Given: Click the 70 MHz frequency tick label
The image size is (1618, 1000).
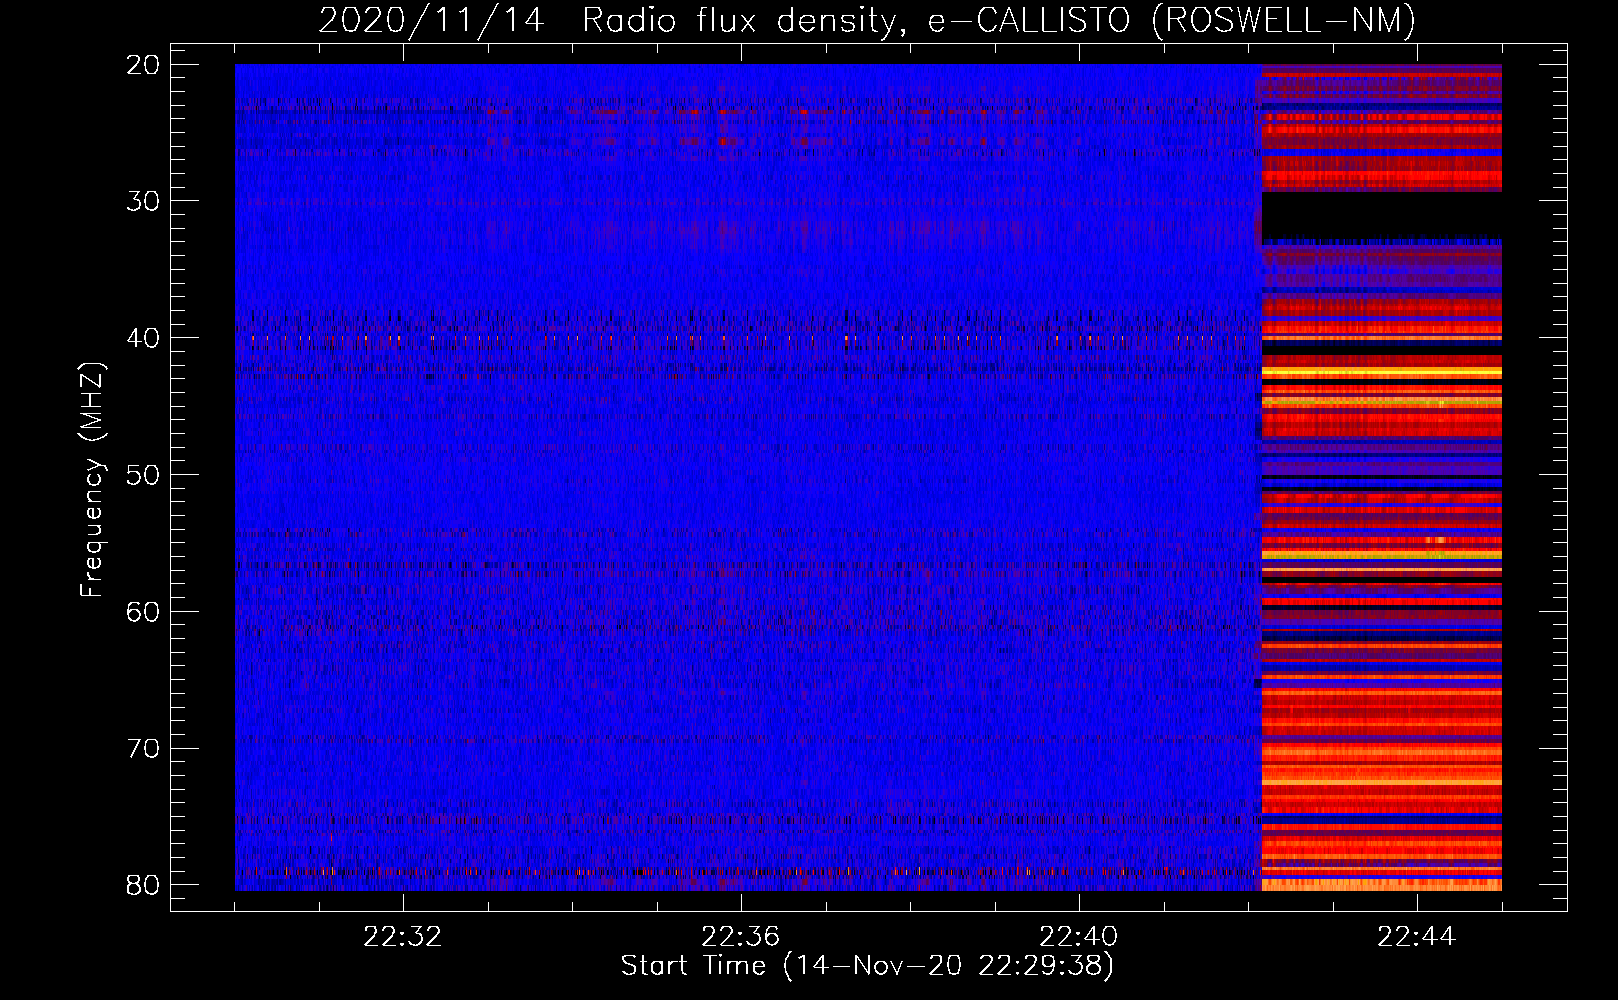Looking at the screenshot, I should pos(143,749).
